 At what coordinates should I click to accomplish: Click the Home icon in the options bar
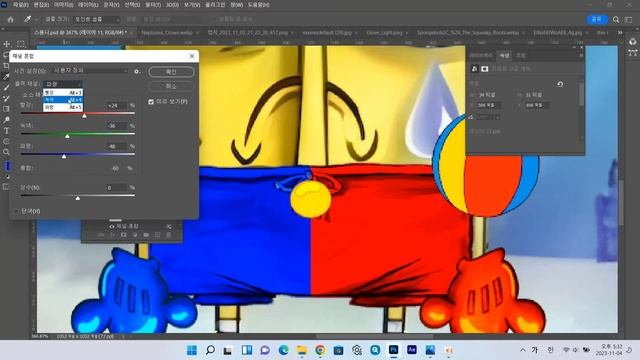[x=11, y=19]
